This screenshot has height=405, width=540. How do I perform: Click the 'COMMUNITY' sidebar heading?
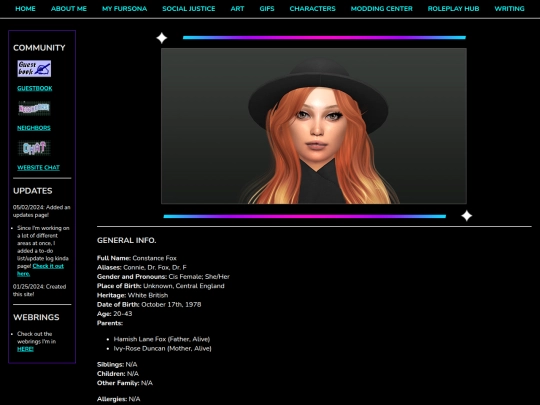(x=39, y=48)
